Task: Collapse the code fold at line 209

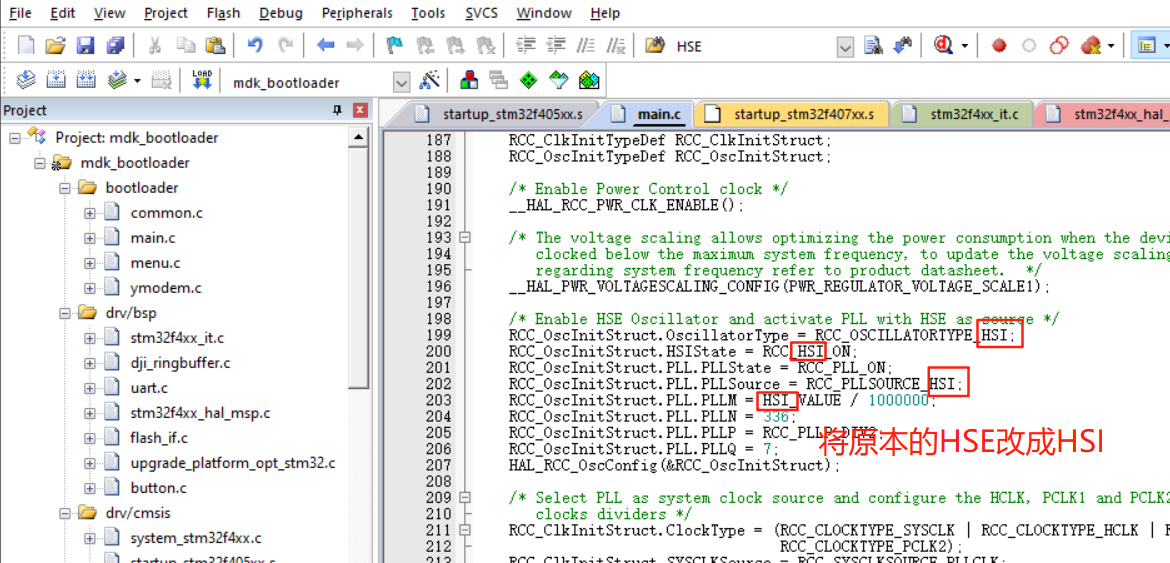Action: click(465, 497)
